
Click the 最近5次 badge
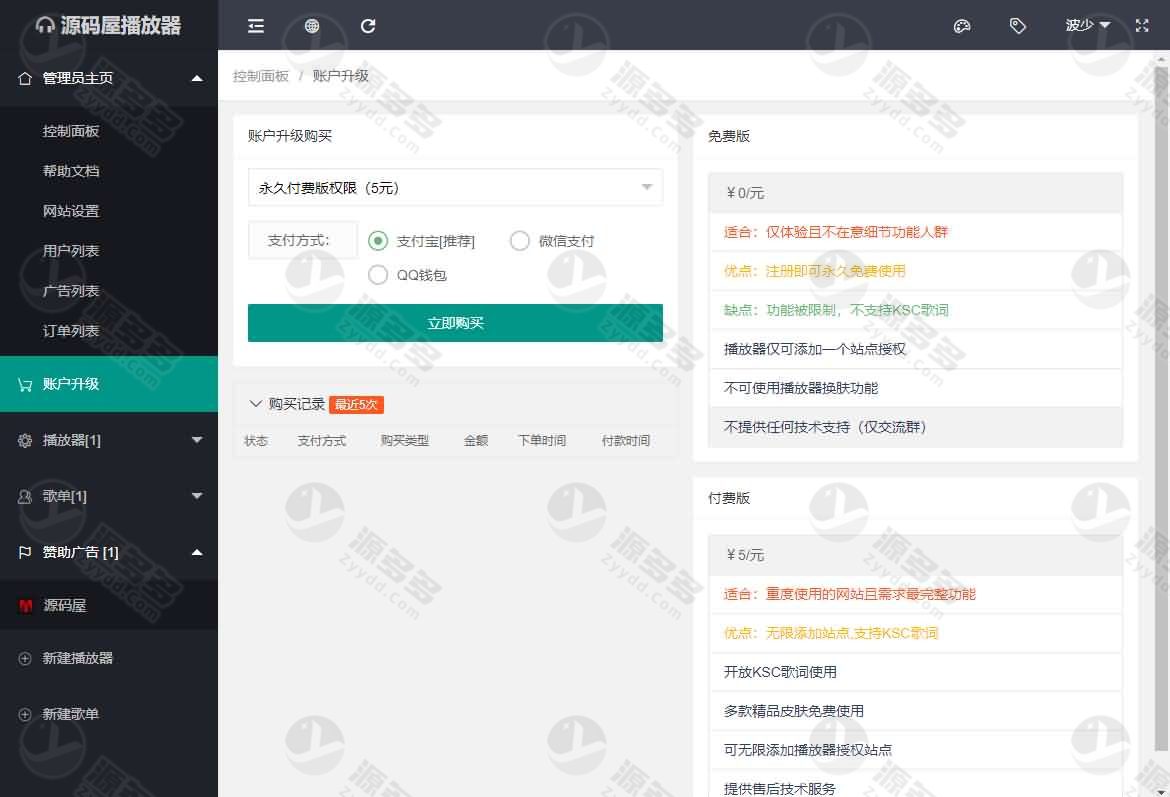tap(356, 404)
